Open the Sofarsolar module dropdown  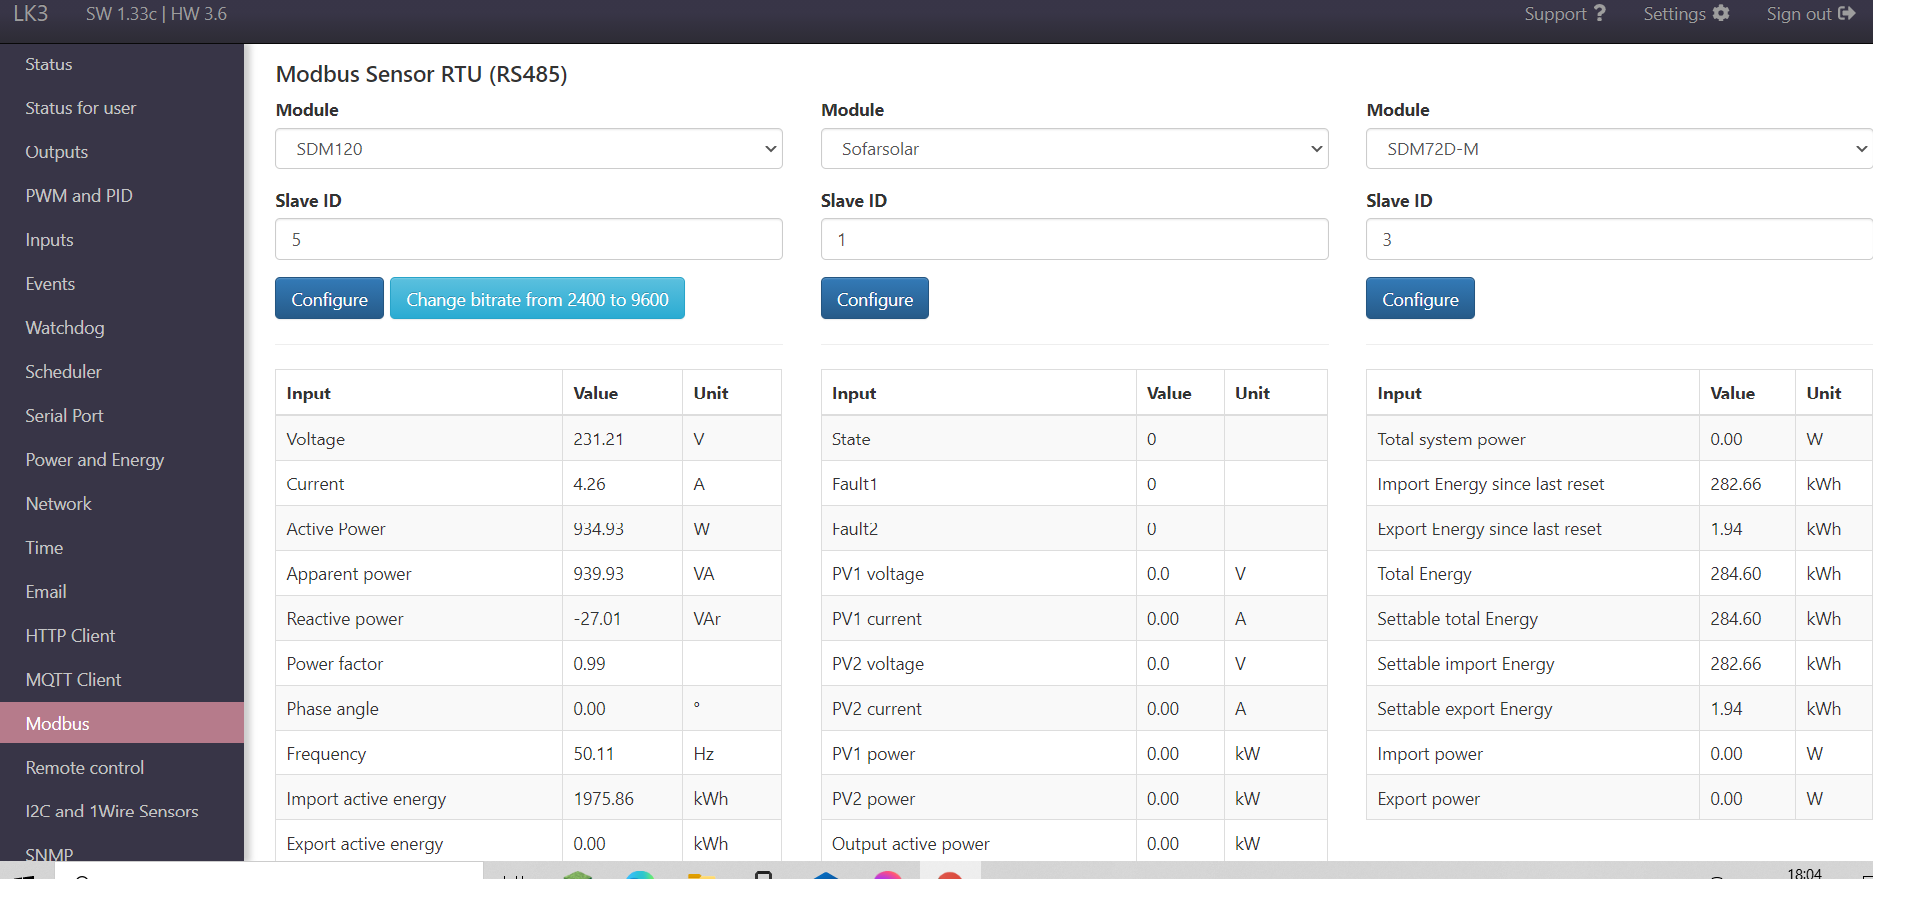click(x=1074, y=149)
